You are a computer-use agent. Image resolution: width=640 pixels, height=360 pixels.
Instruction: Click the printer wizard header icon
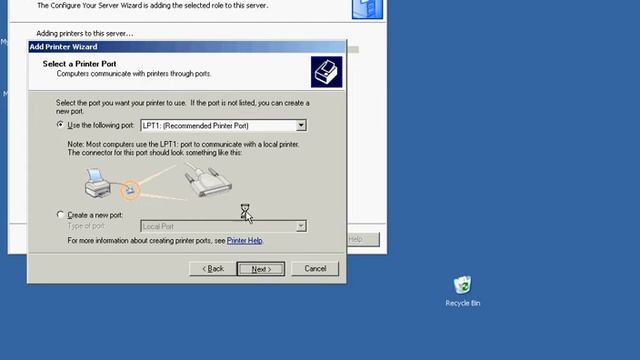327,72
